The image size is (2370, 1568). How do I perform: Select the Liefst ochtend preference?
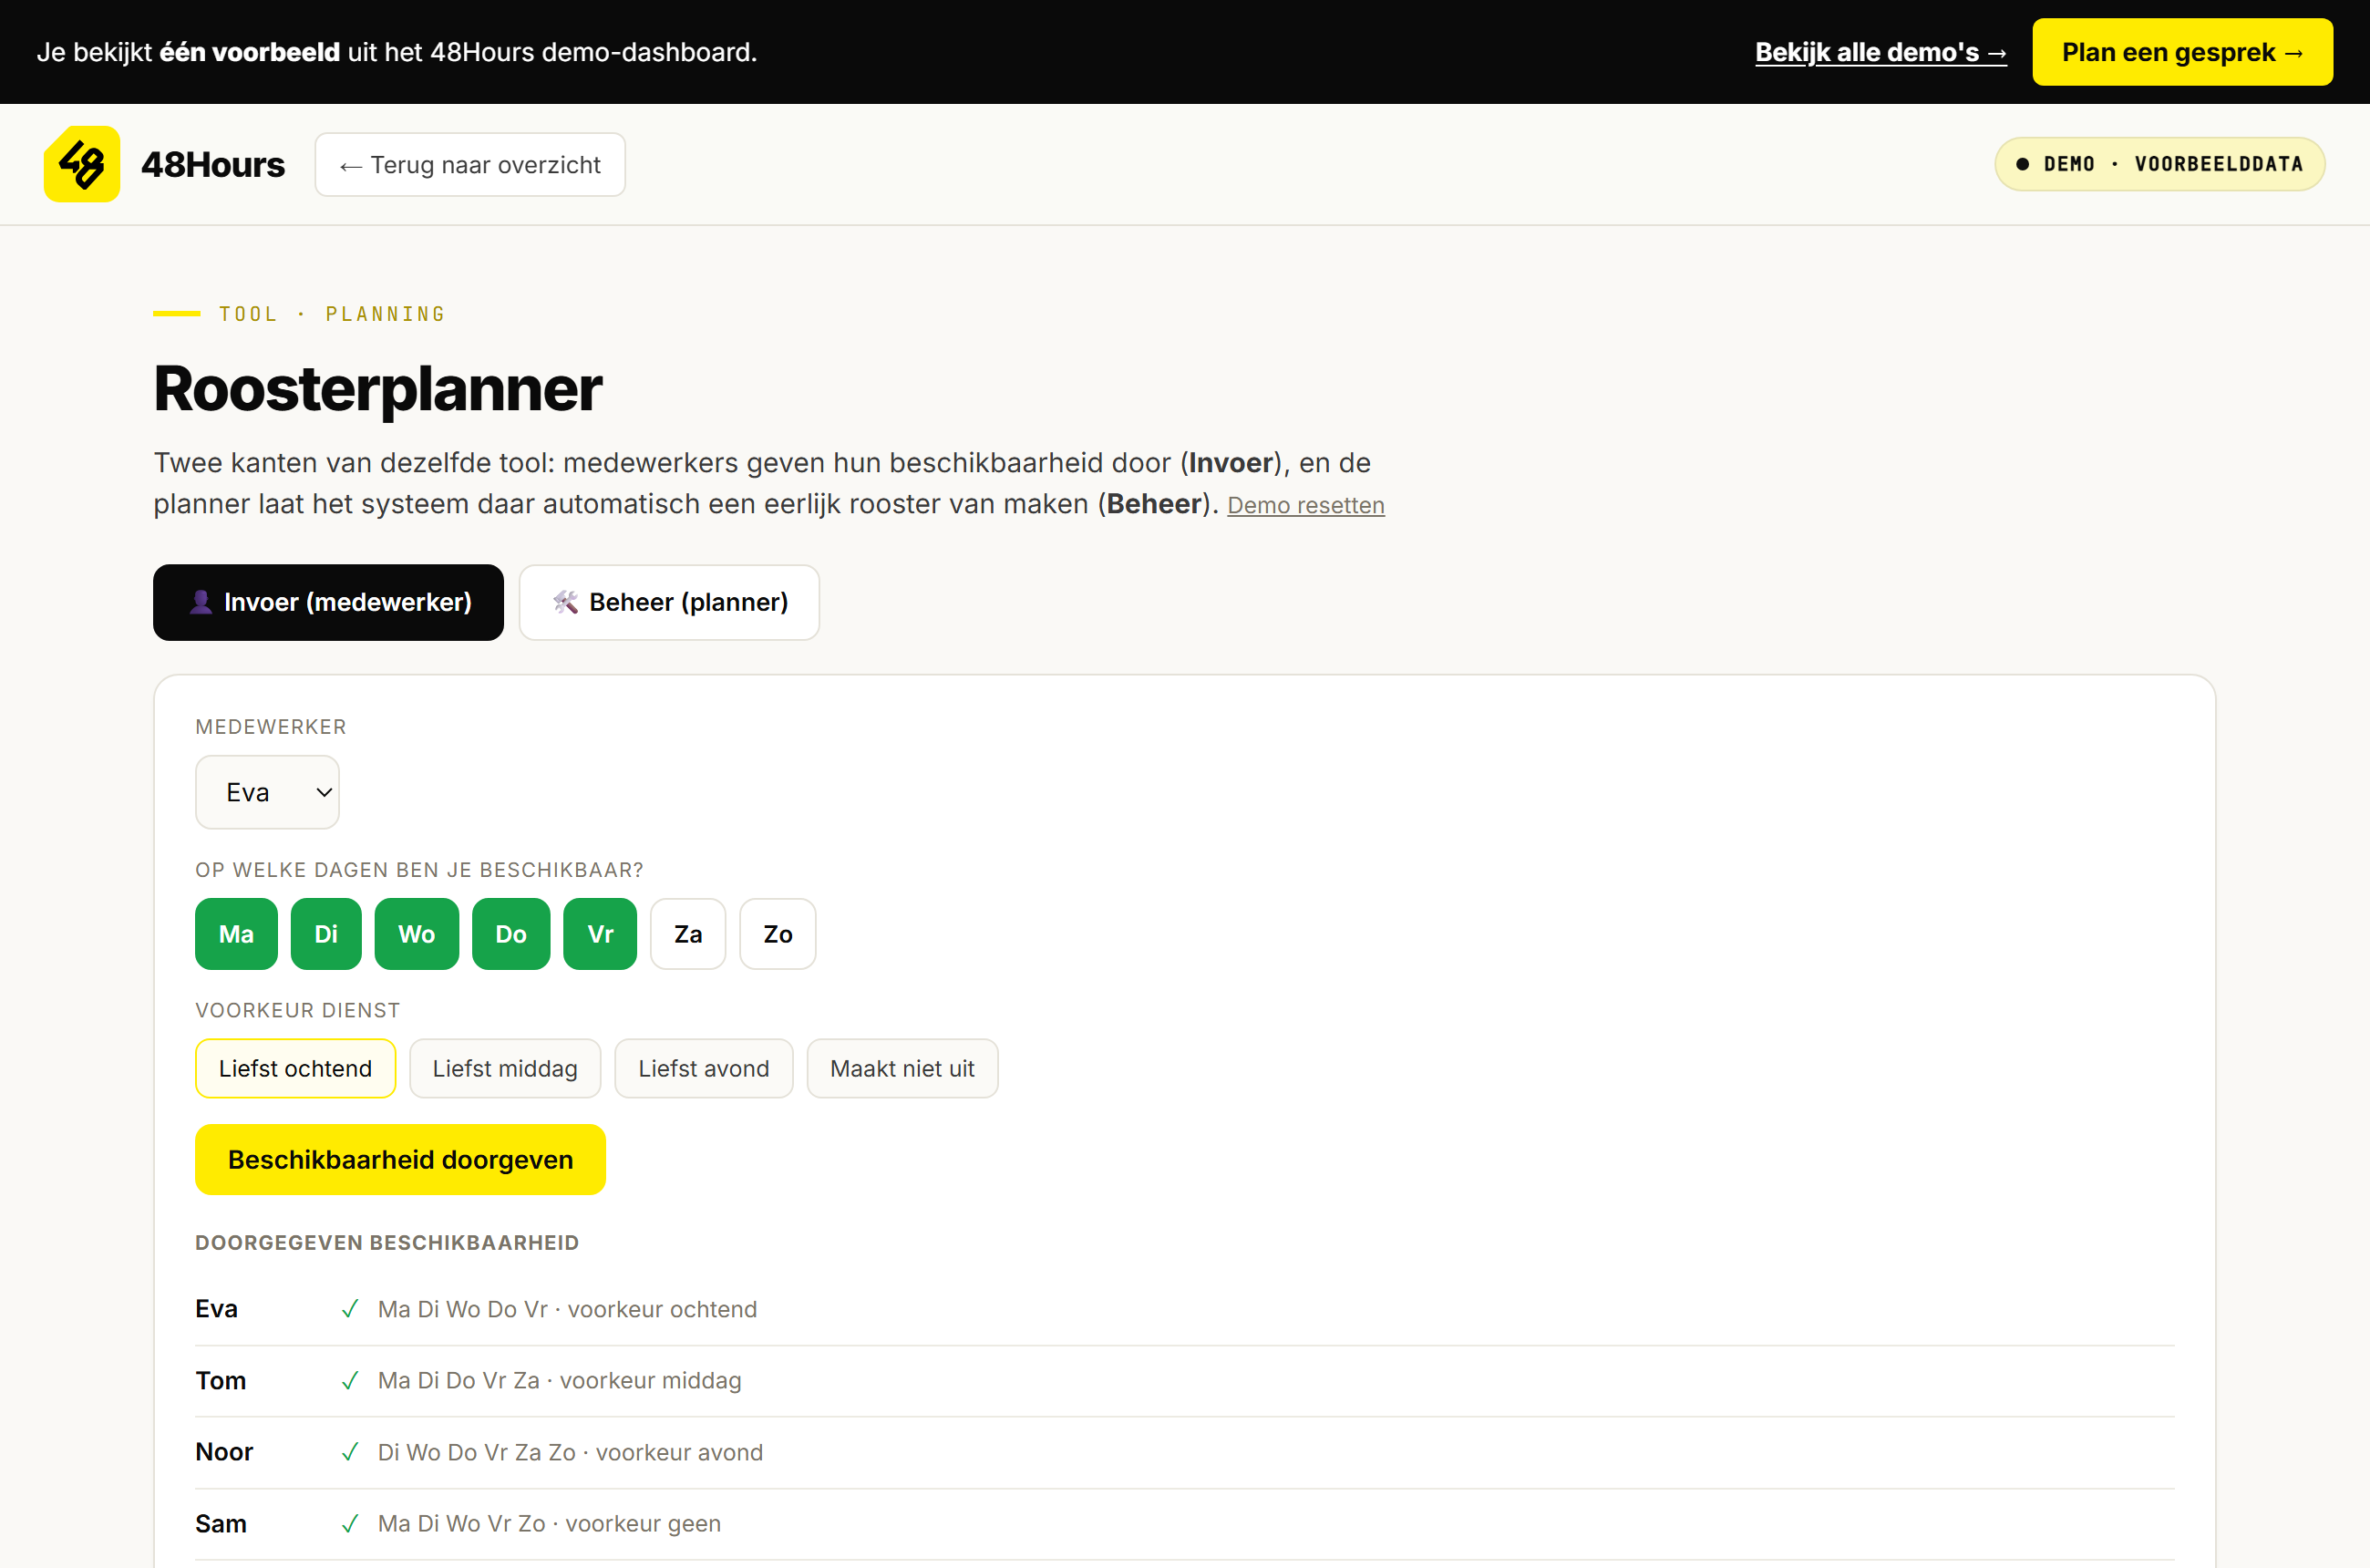click(x=295, y=1068)
